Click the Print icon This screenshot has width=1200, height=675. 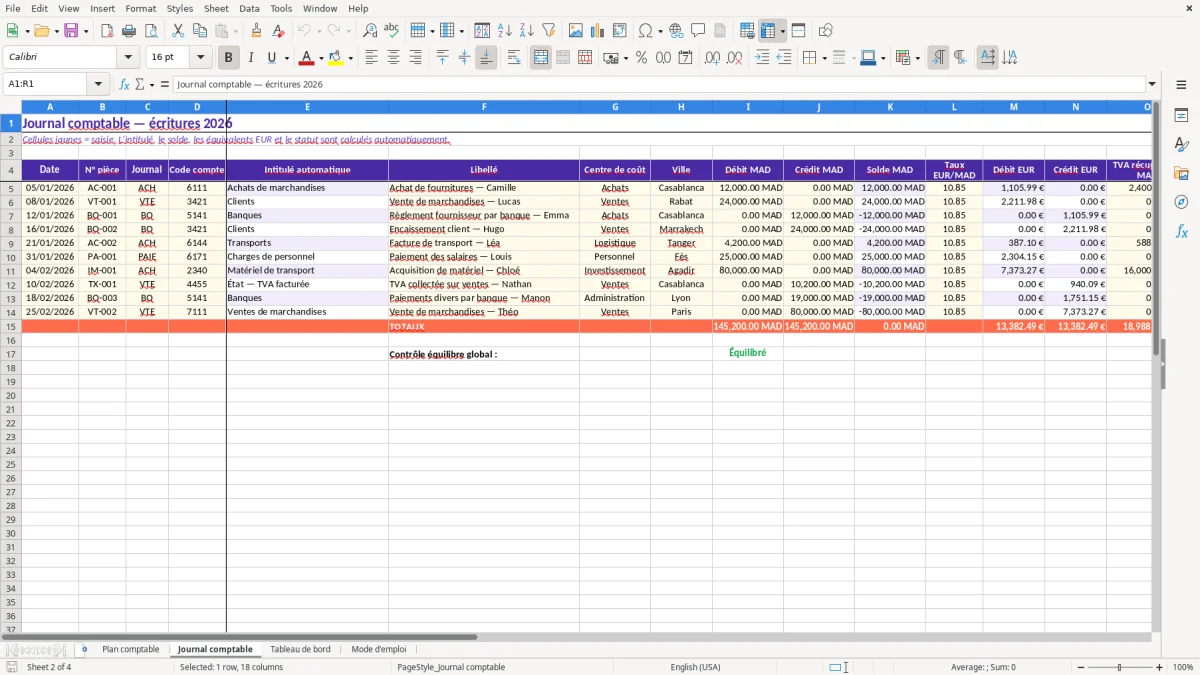129,31
